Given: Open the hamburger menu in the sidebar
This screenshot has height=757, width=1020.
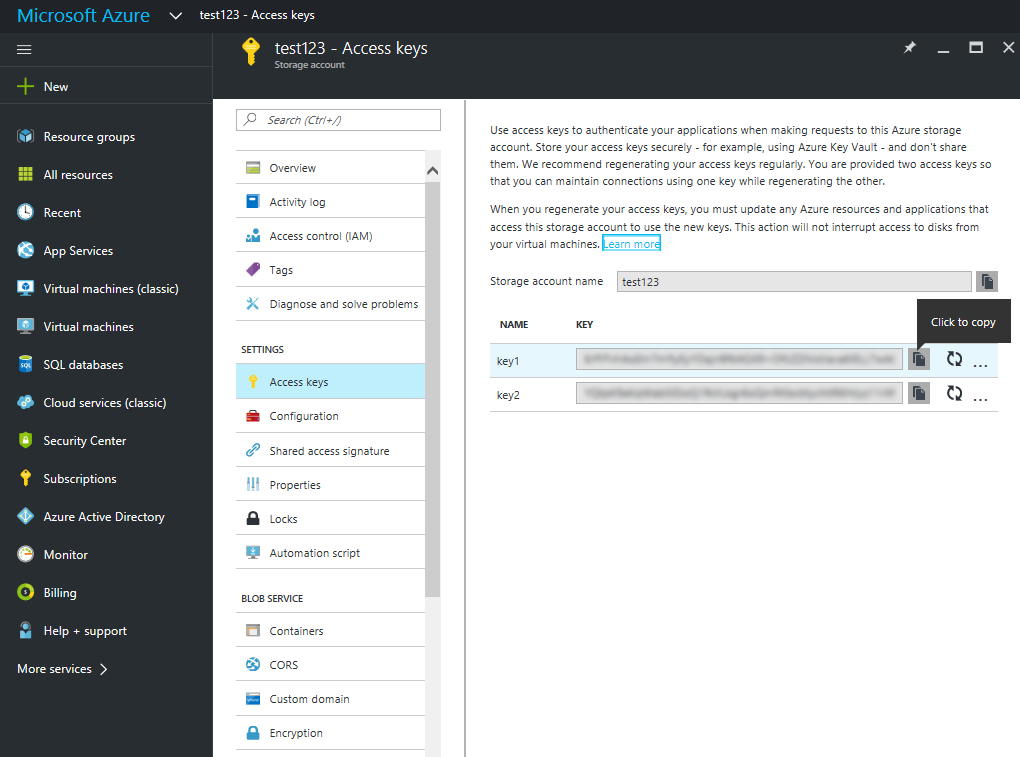Looking at the screenshot, I should (x=24, y=49).
